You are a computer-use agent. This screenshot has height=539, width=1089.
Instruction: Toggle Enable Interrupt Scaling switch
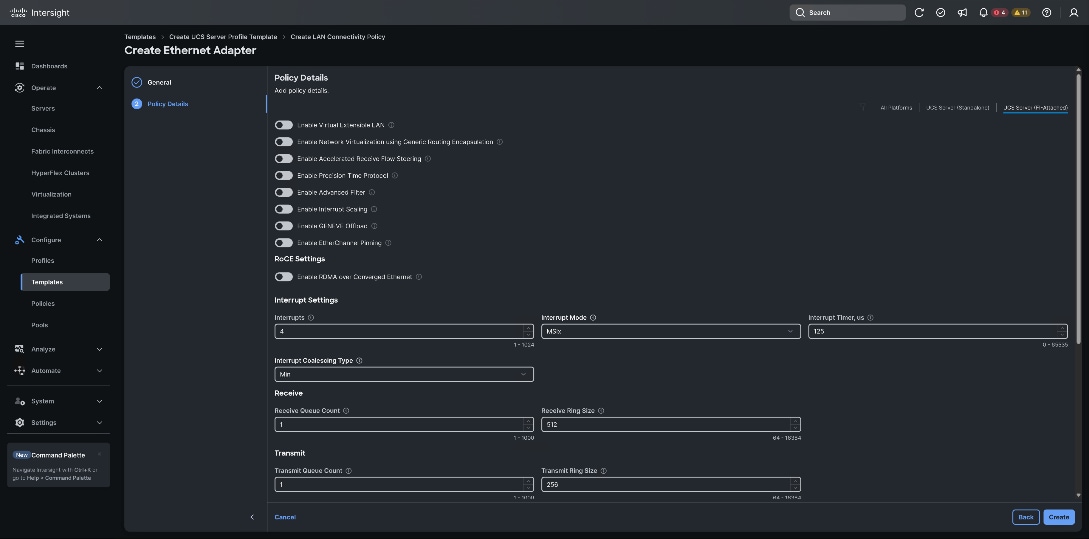pos(283,209)
